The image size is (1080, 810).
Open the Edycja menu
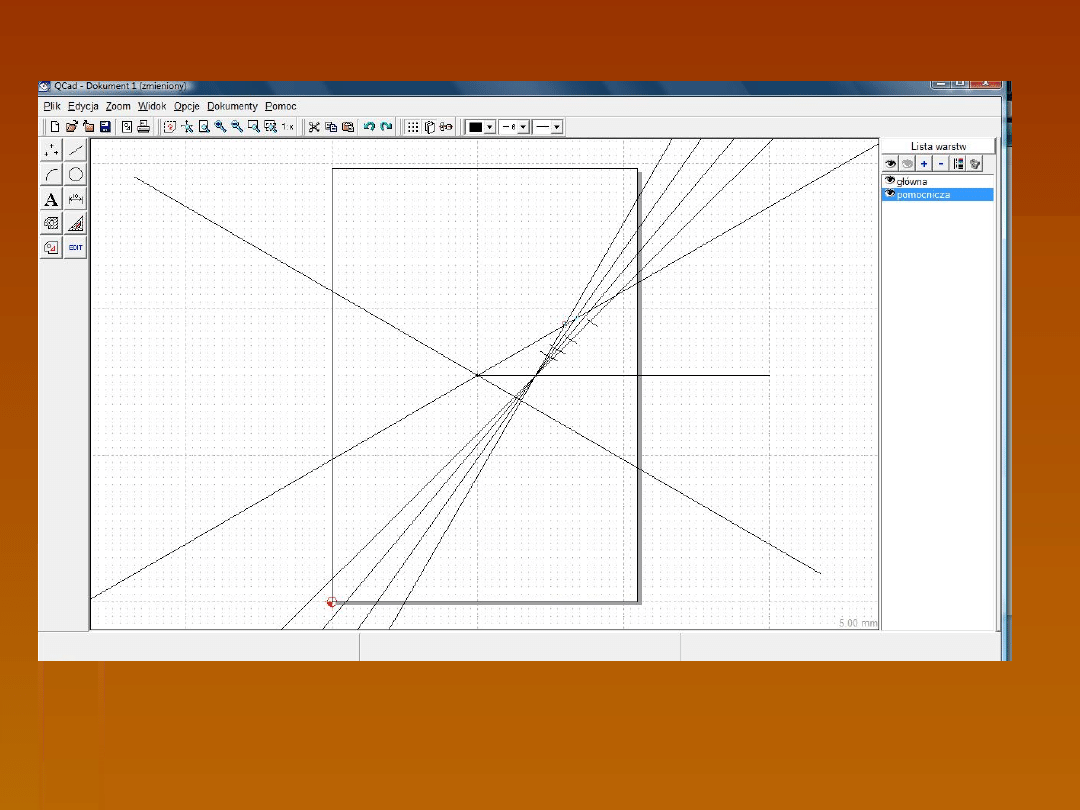[82, 106]
